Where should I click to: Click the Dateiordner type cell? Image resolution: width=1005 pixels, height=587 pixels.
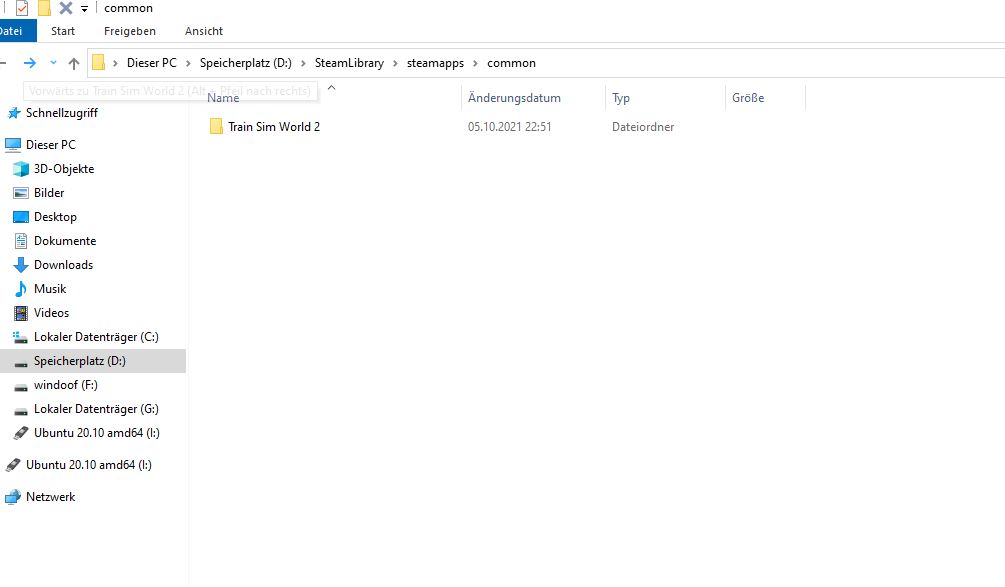click(643, 127)
